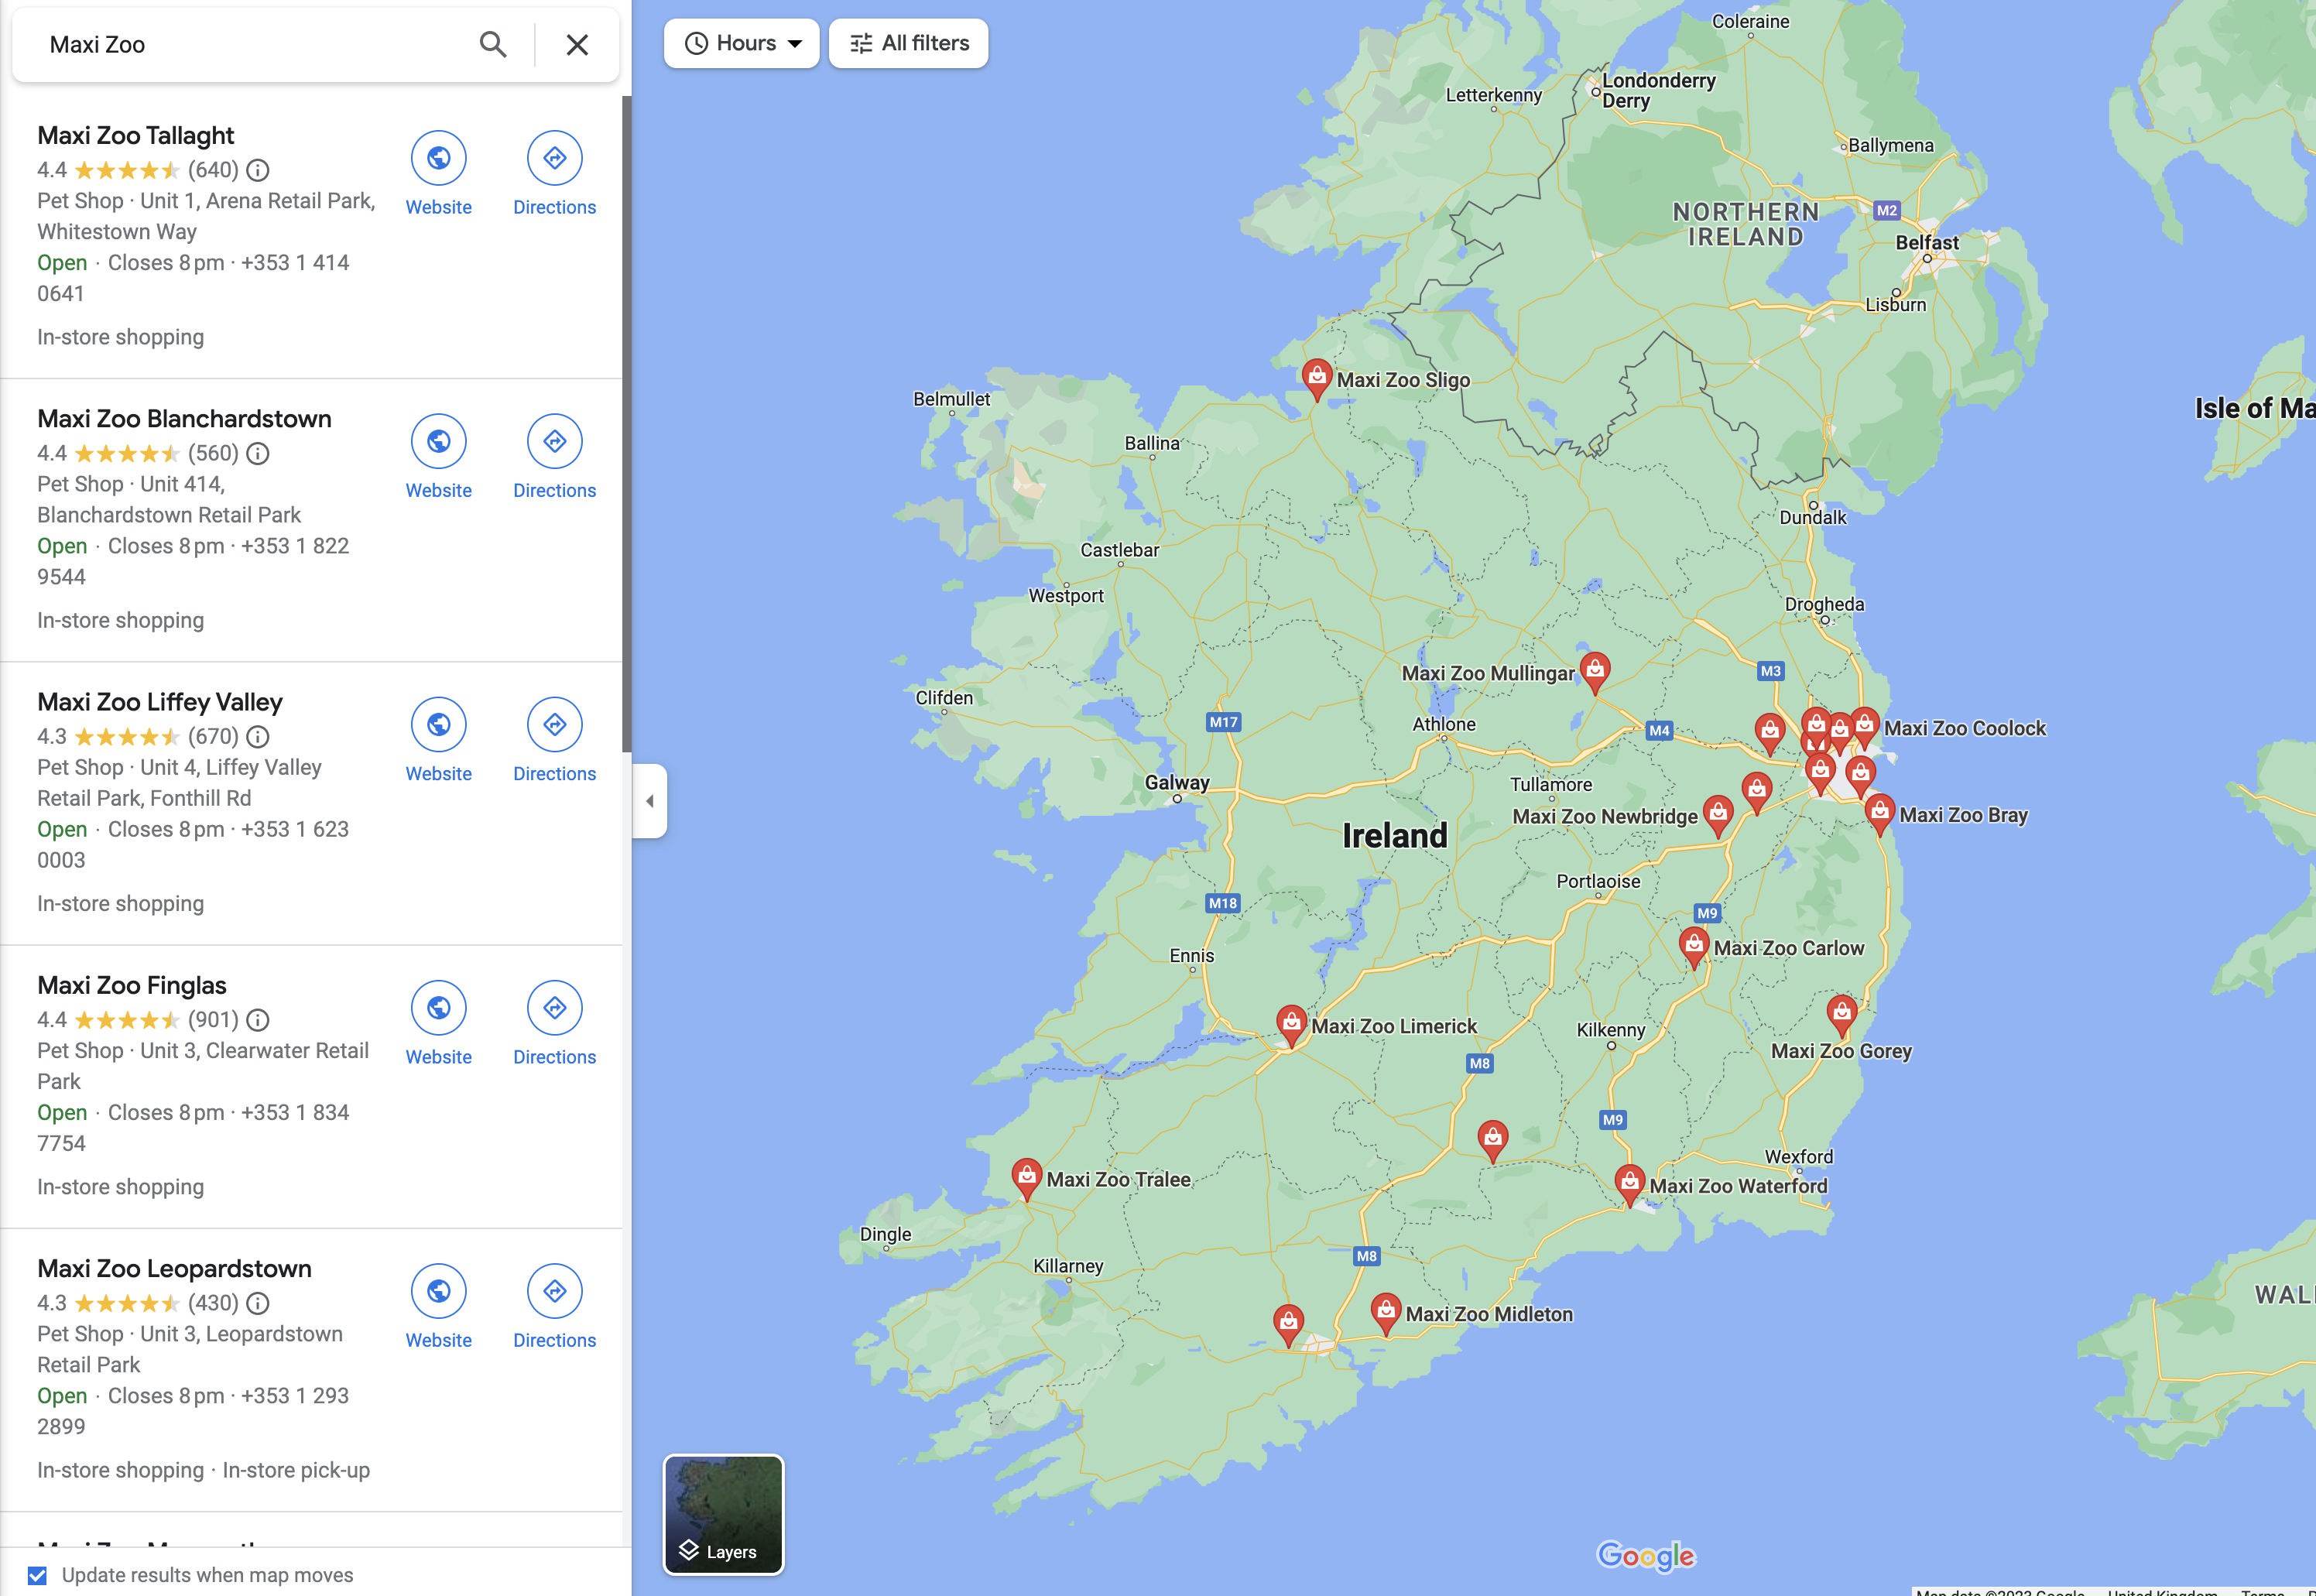Open the Website for Maxi Zoo Liffey Valley

coord(438,724)
